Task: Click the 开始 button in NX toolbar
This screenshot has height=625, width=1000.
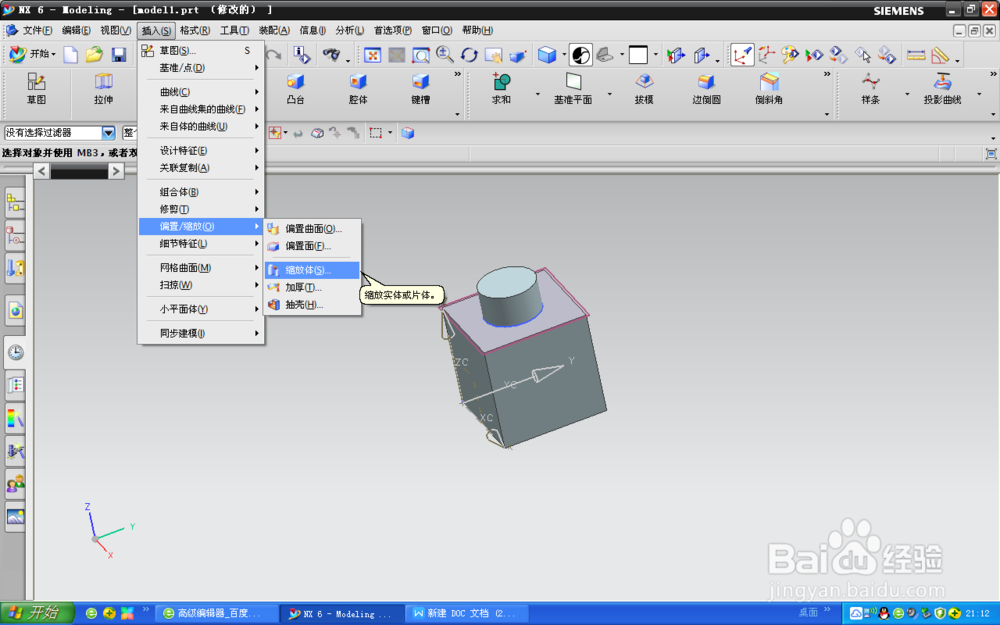Action: tap(30, 54)
